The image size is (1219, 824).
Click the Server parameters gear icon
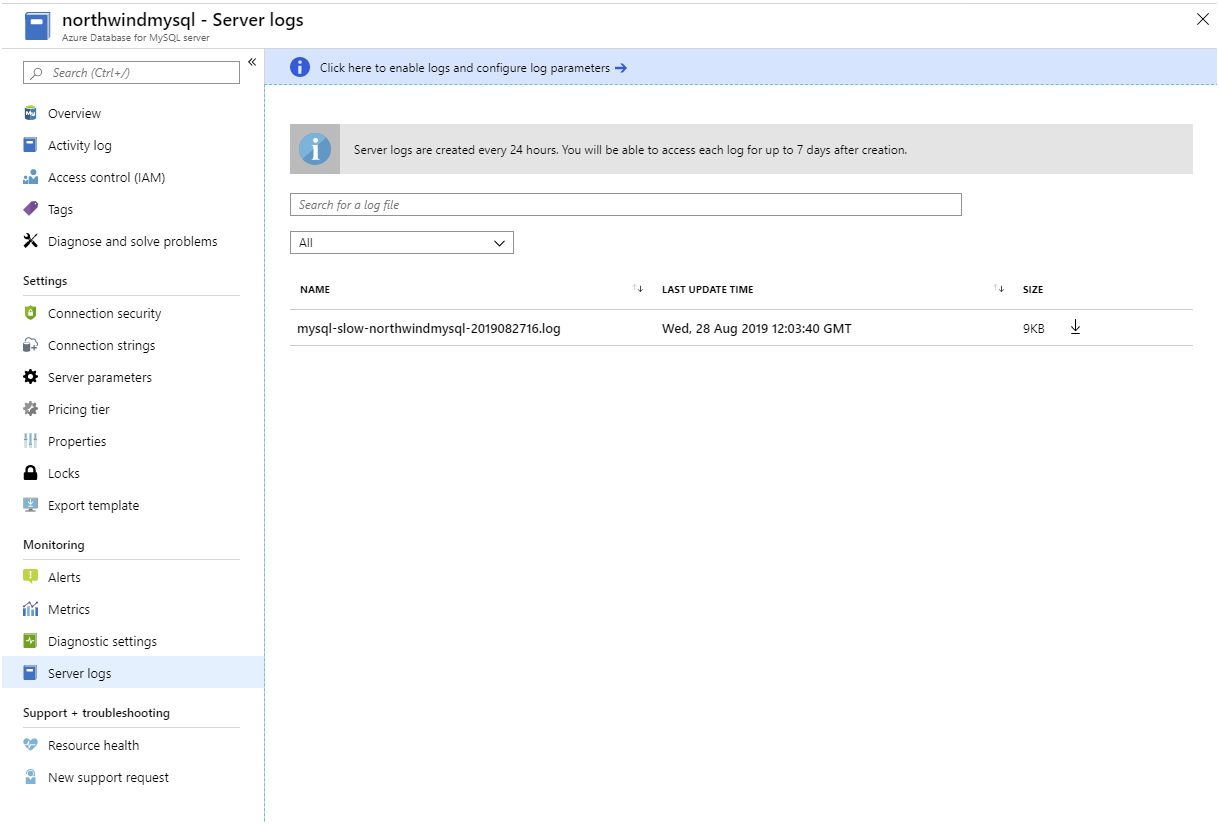(30, 377)
